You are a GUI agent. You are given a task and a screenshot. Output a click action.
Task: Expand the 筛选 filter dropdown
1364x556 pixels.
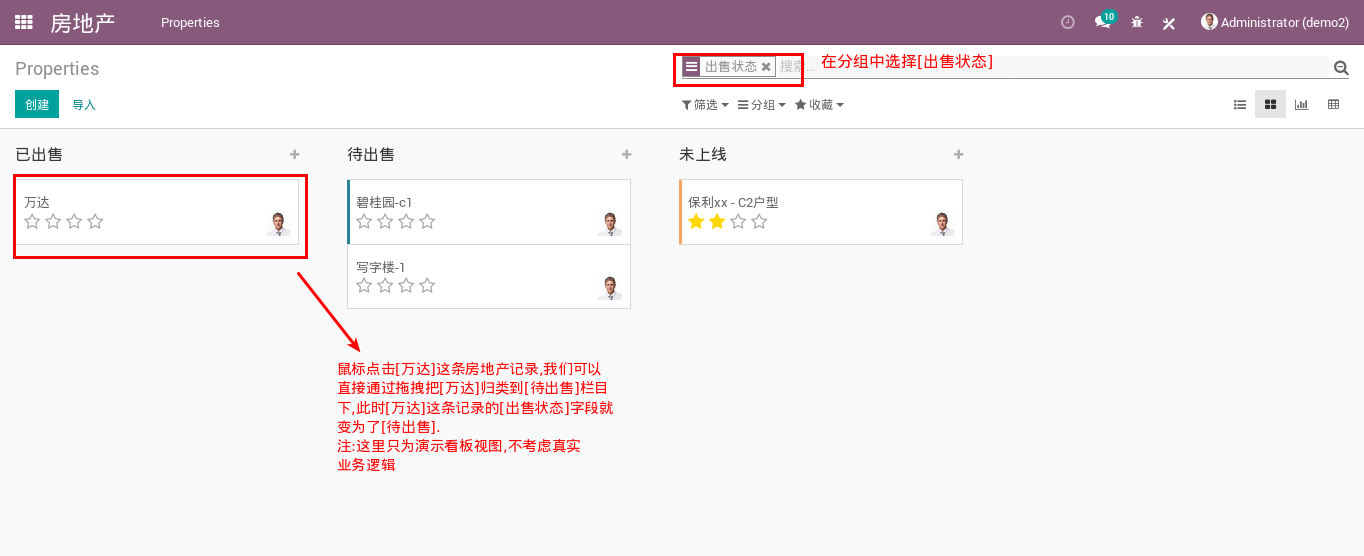click(705, 105)
